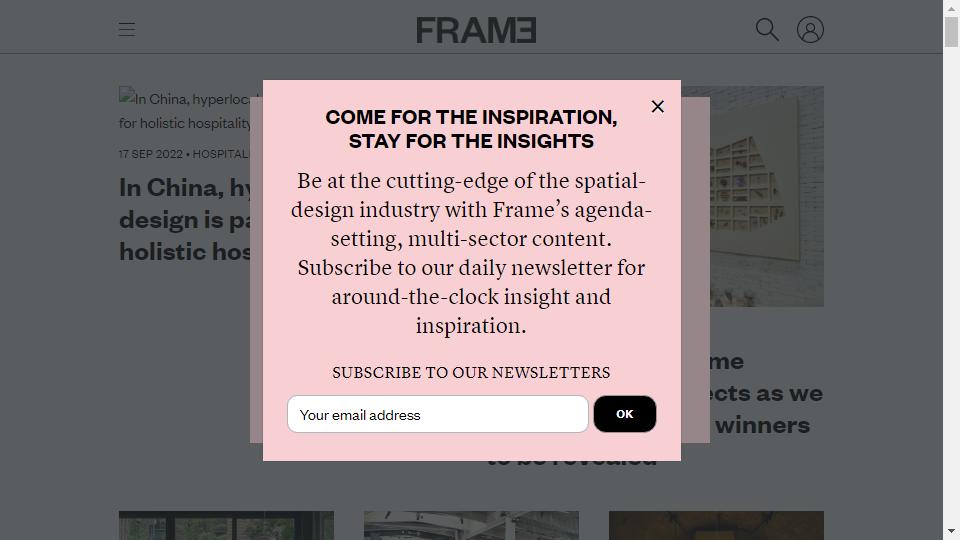Click the wall display article image
Screen dimensions: 960x540
click(x=767, y=197)
